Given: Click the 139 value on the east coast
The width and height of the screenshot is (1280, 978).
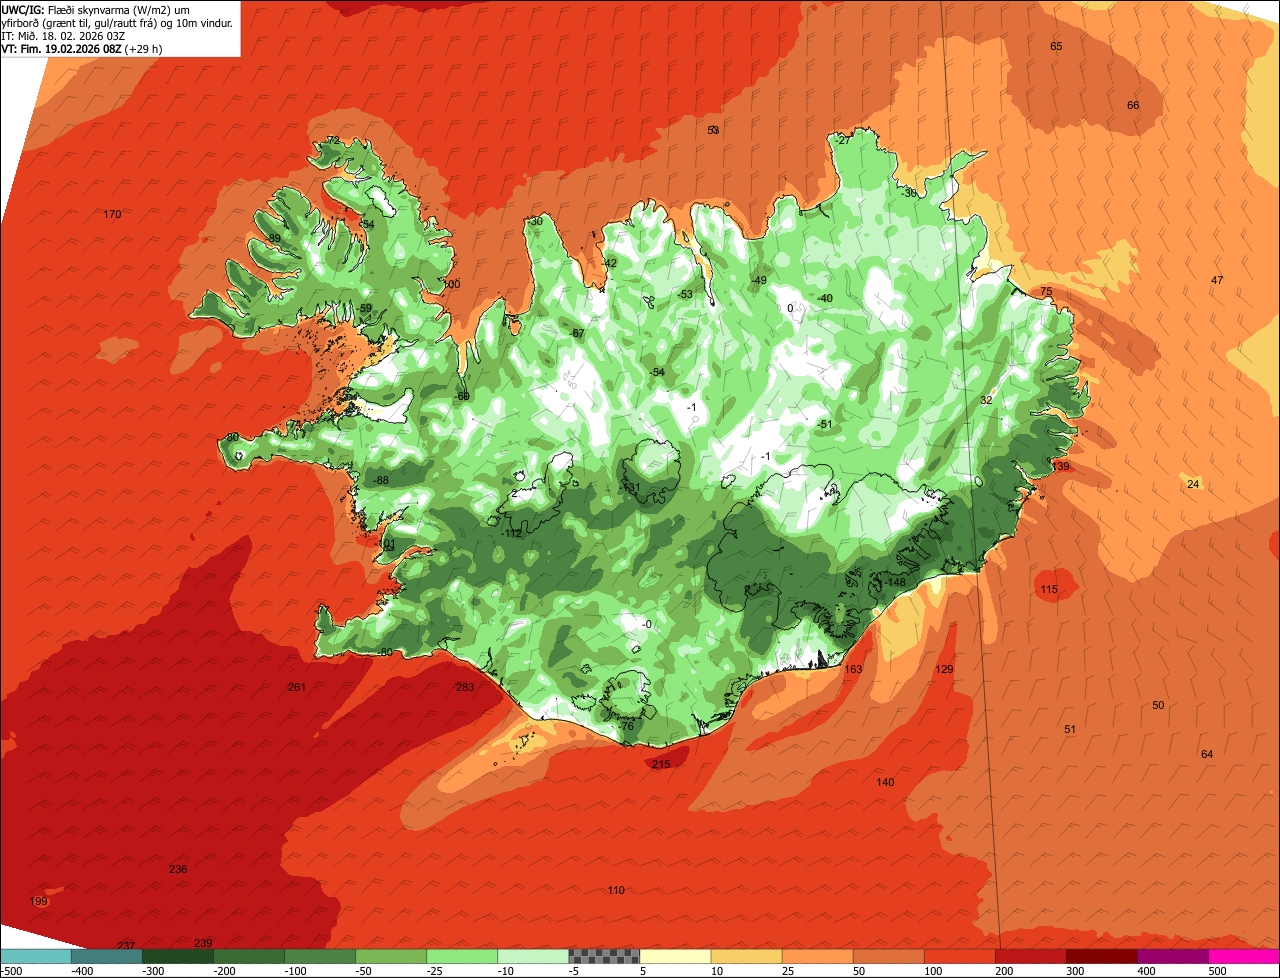Looking at the screenshot, I should point(1061,466).
